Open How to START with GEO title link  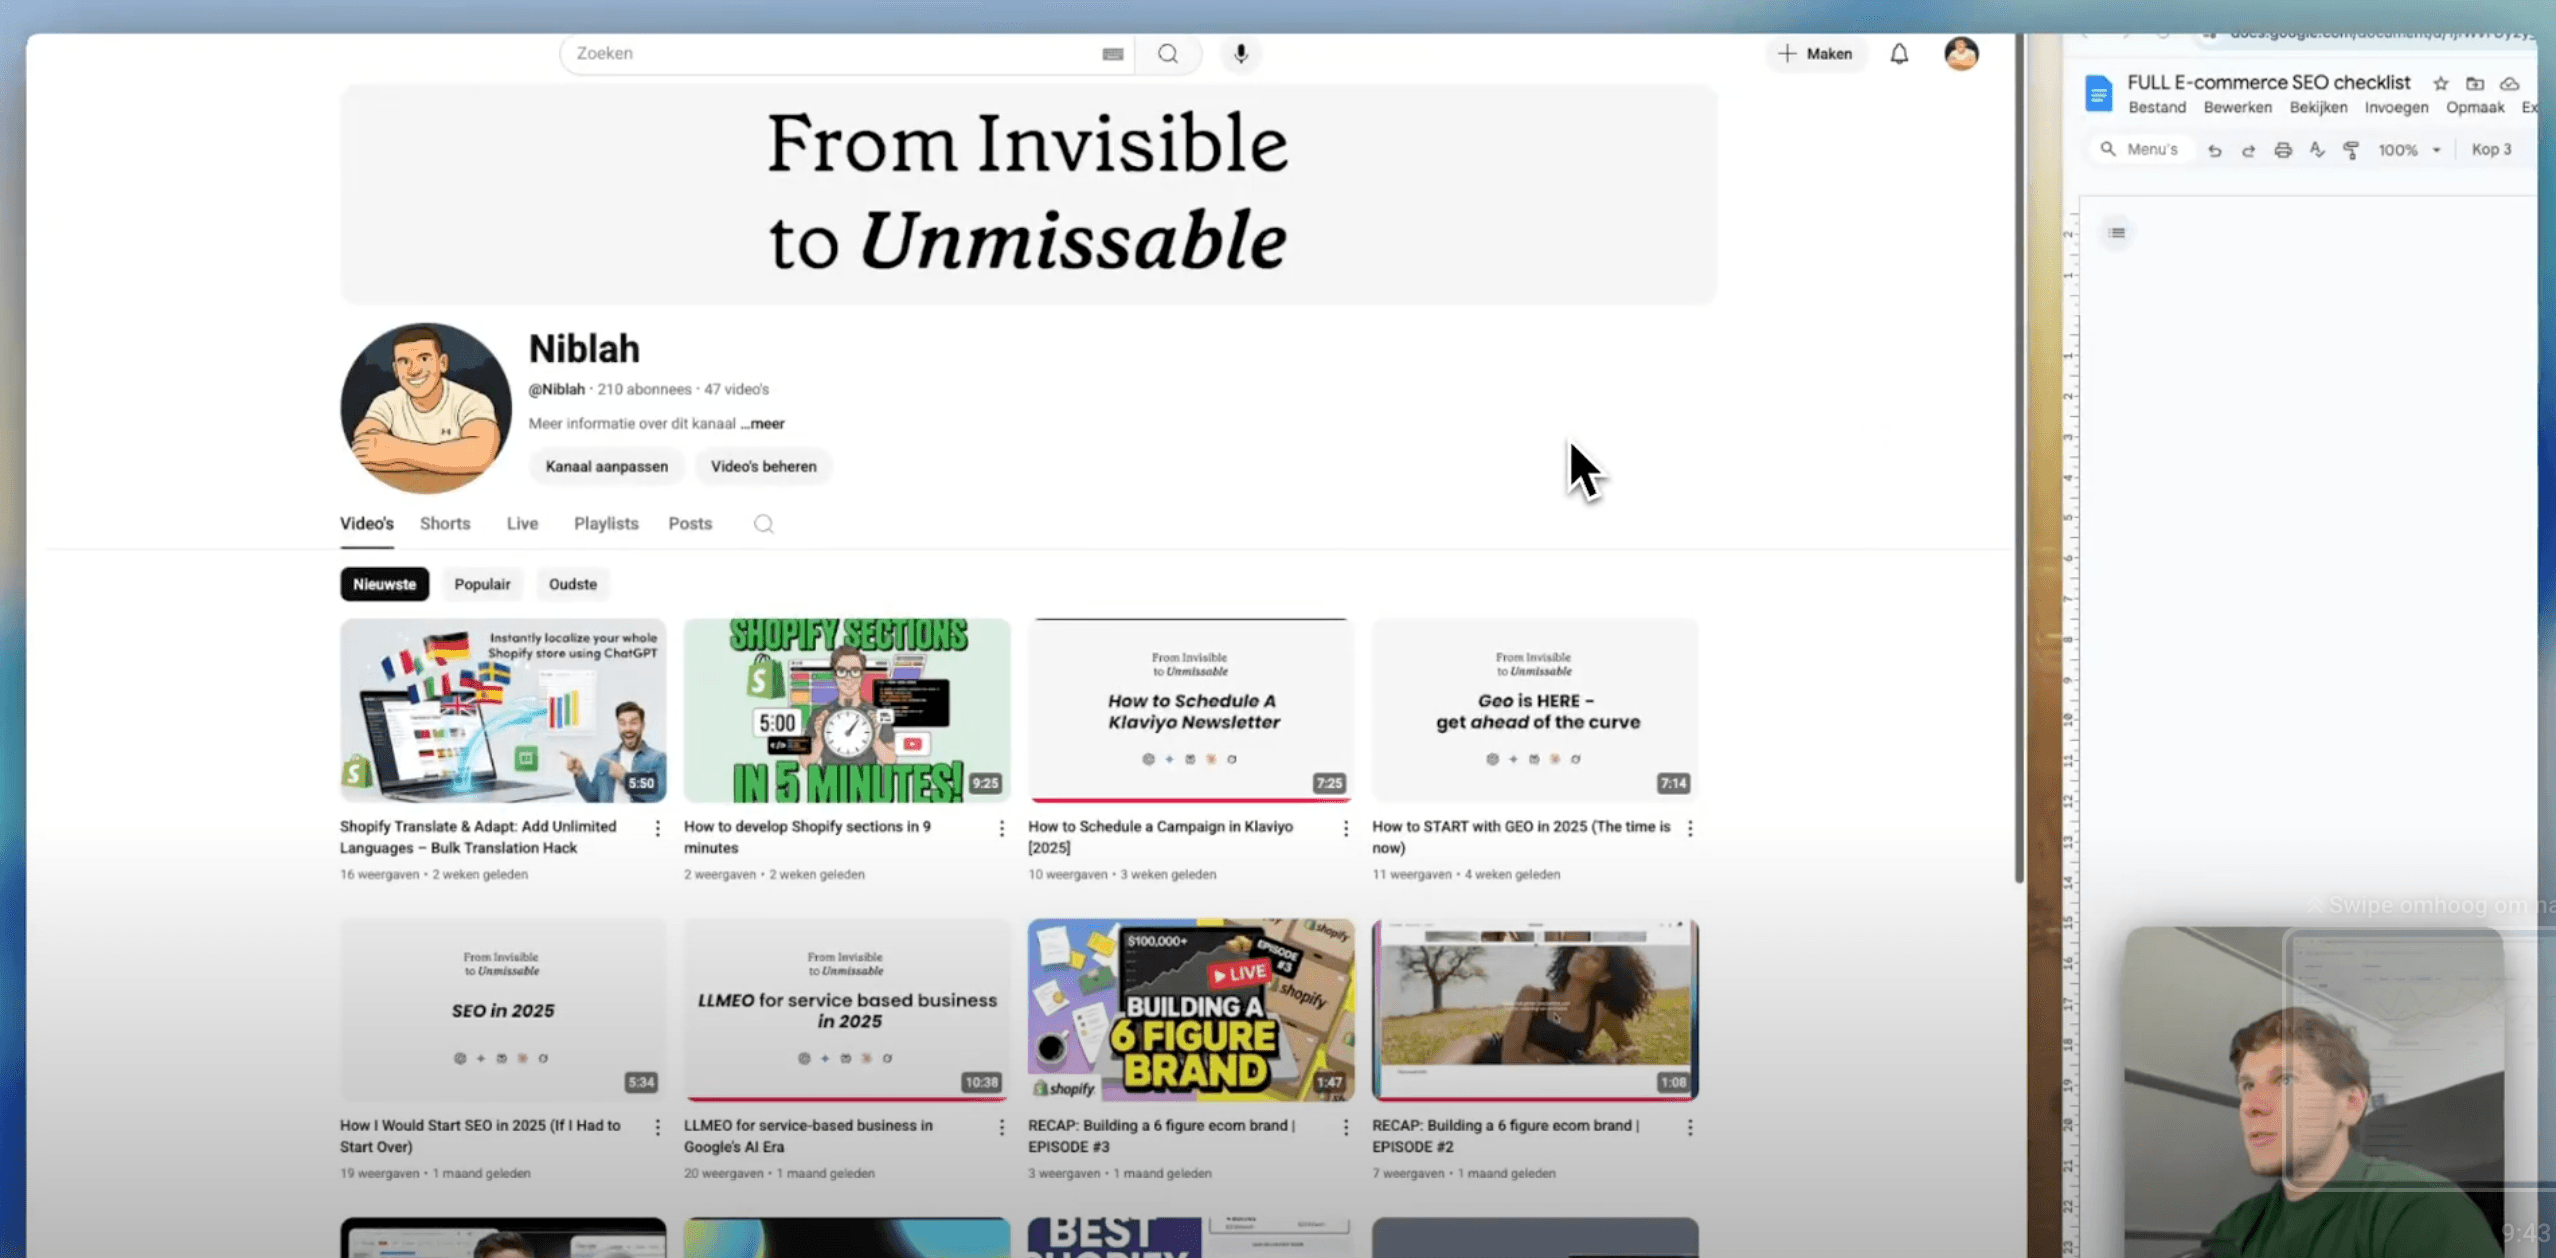(1521, 837)
